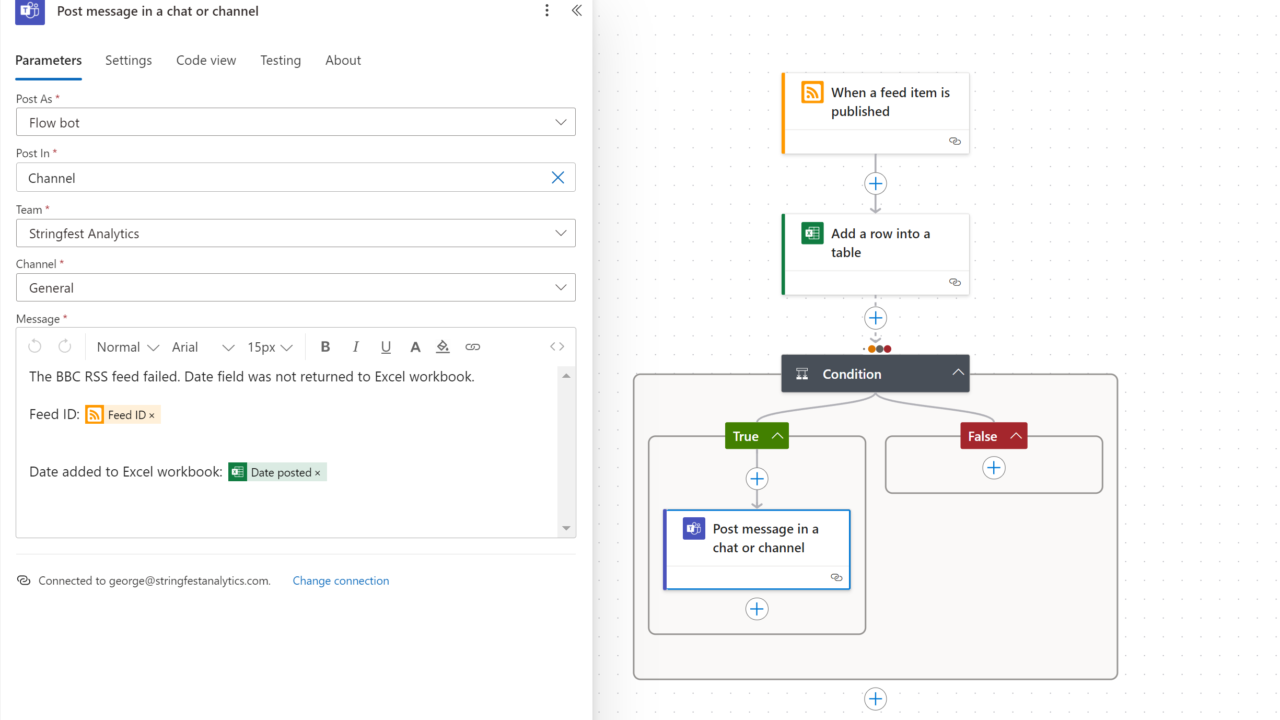Click the message text about BBC RSS feed
Image resolution: width=1280 pixels, height=720 pixels.
point(252,377)
